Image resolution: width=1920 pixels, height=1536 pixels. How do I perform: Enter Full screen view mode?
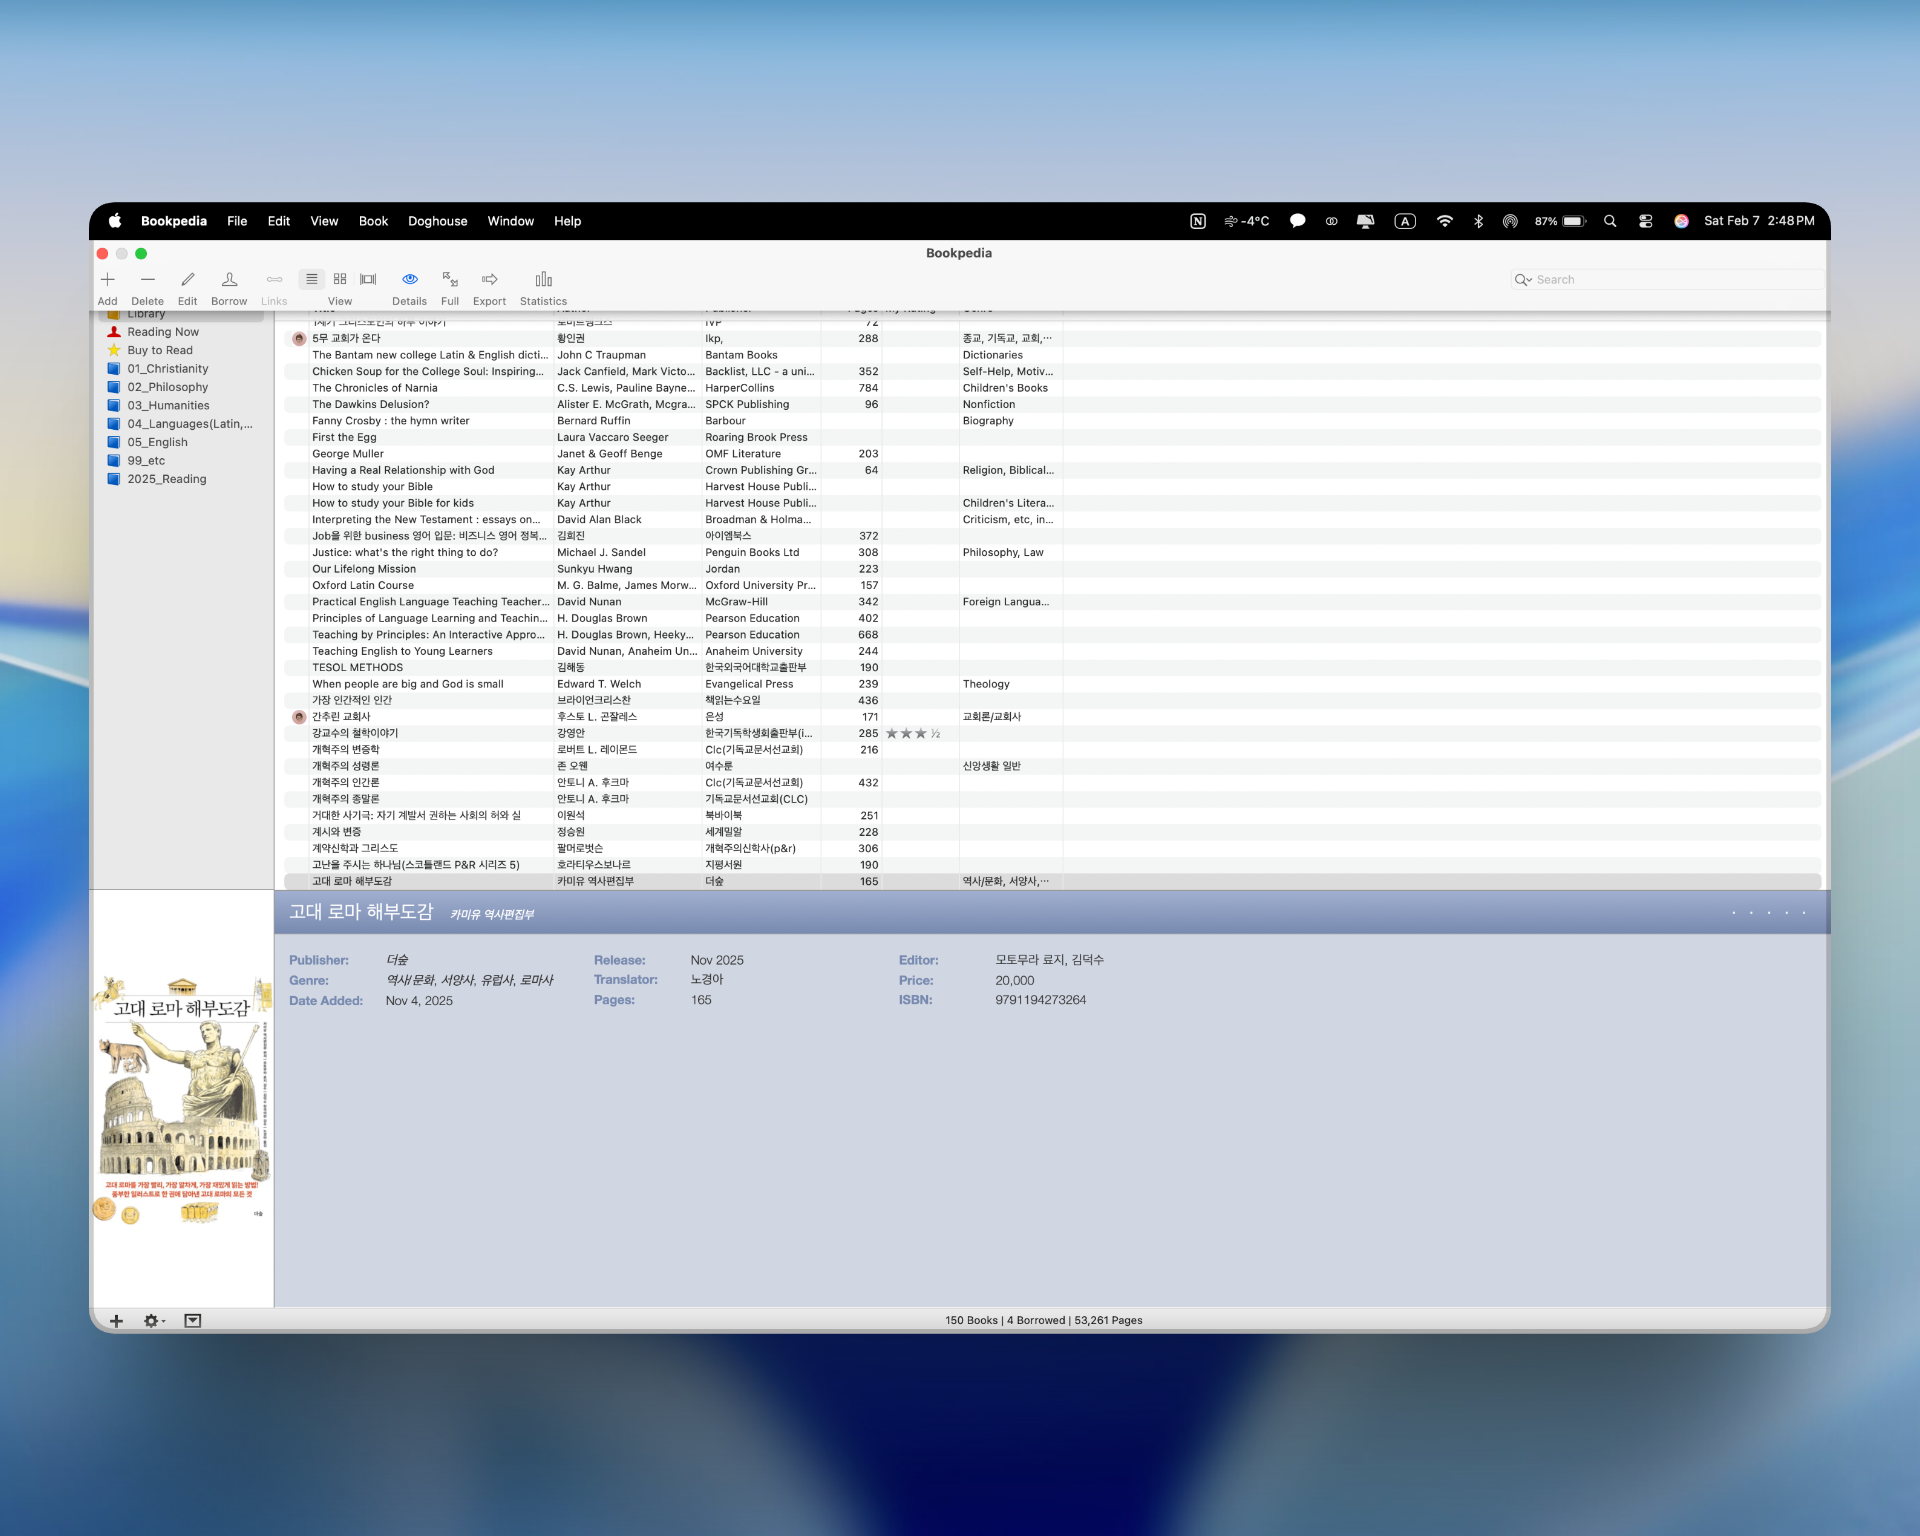click(x=450, y=280)
